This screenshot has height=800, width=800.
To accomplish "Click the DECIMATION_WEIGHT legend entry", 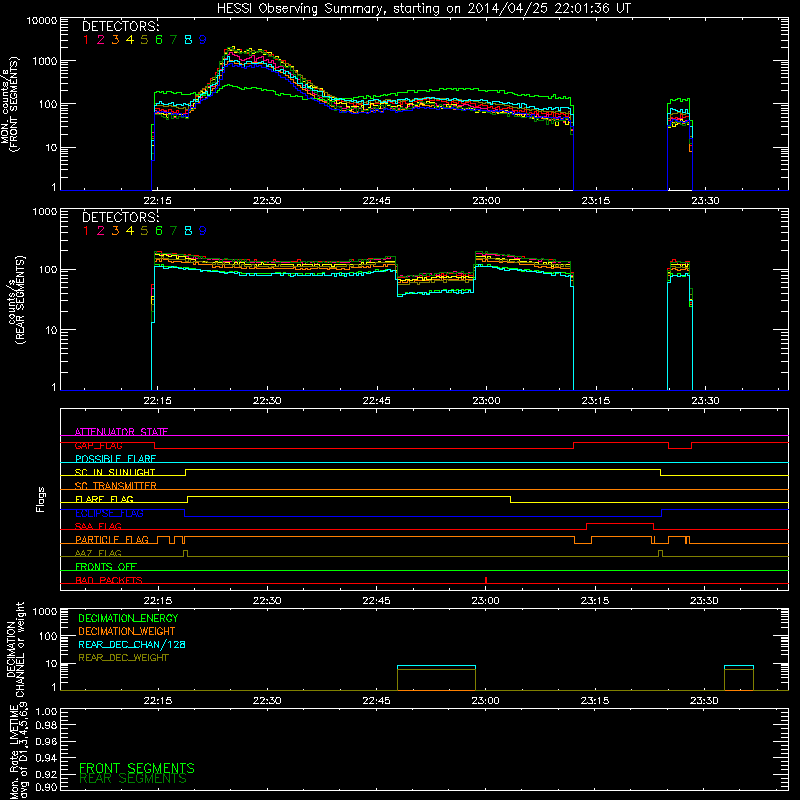I will [127, 631].
